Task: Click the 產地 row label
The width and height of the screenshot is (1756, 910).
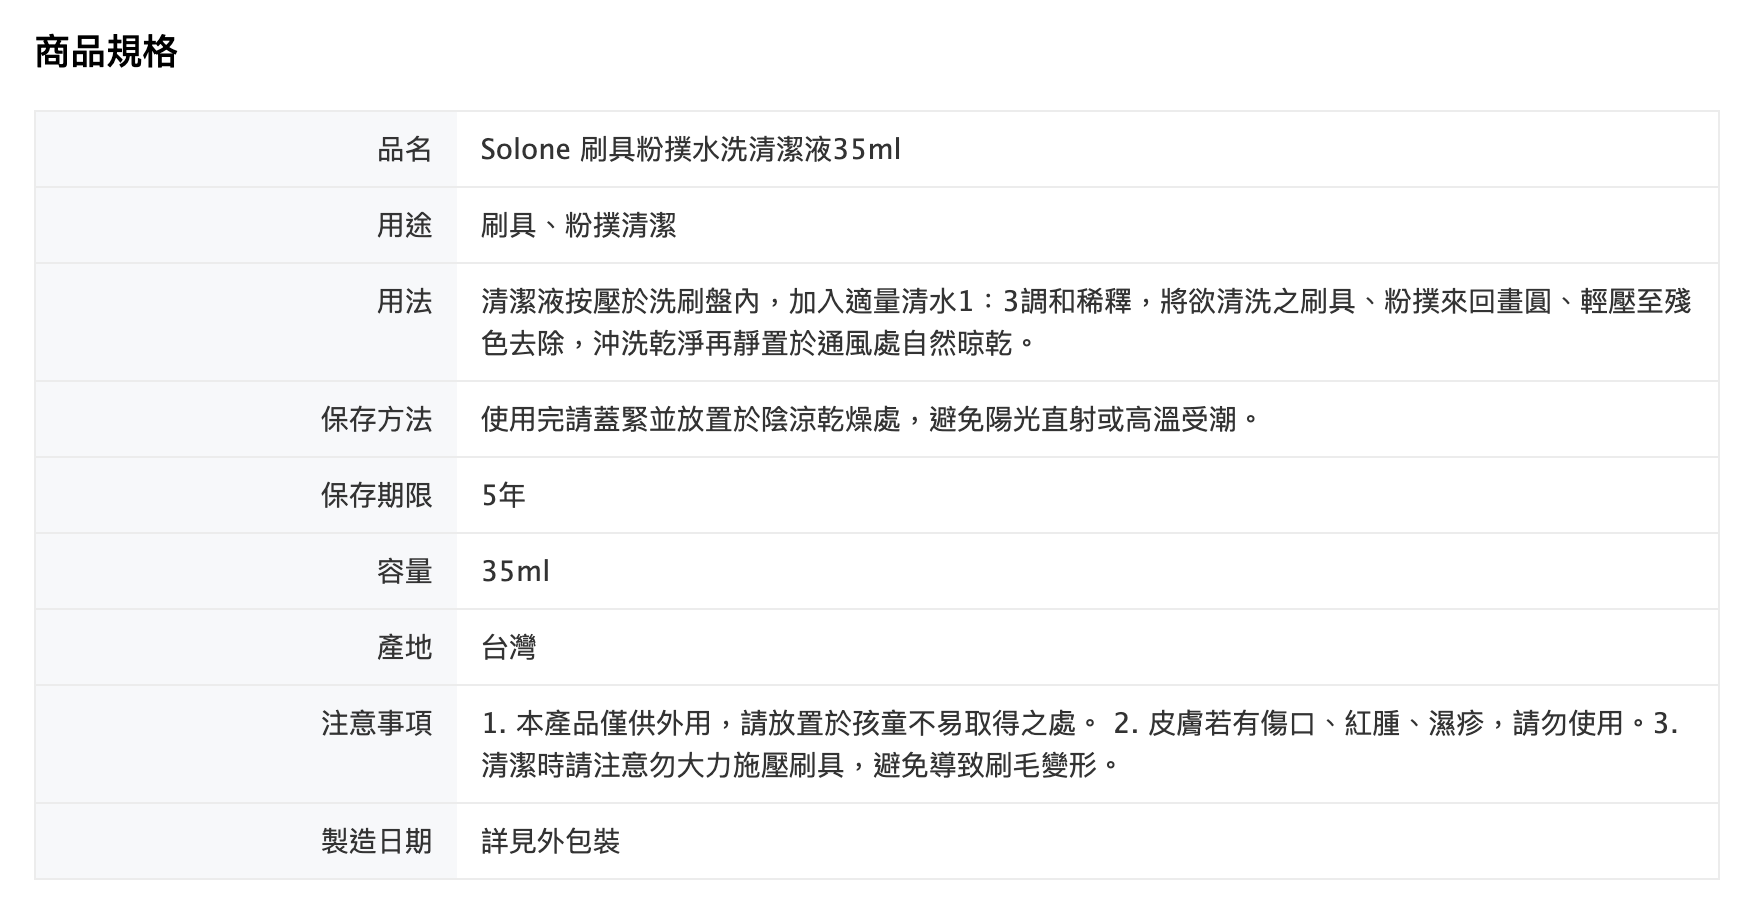Action: pyautogui.click(x=404, y=648)
